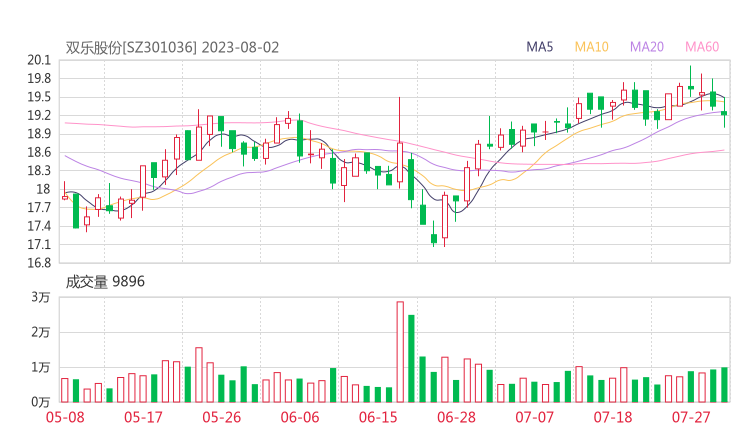Click the 05-26 date label
The image size is (740, 440).
221,417
